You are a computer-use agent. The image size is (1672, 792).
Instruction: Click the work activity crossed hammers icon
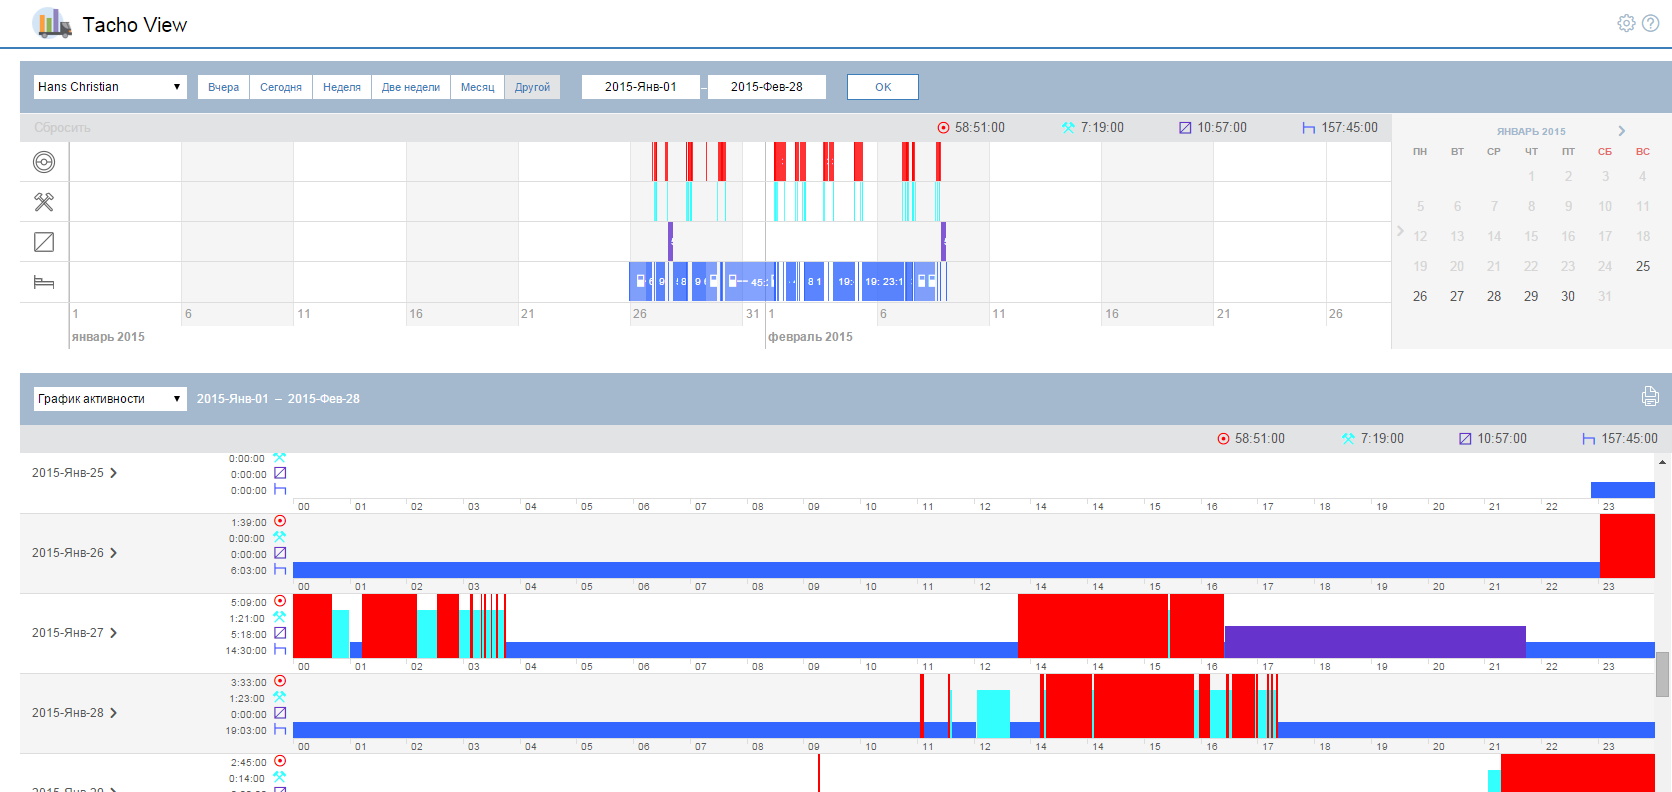(44, 202)
